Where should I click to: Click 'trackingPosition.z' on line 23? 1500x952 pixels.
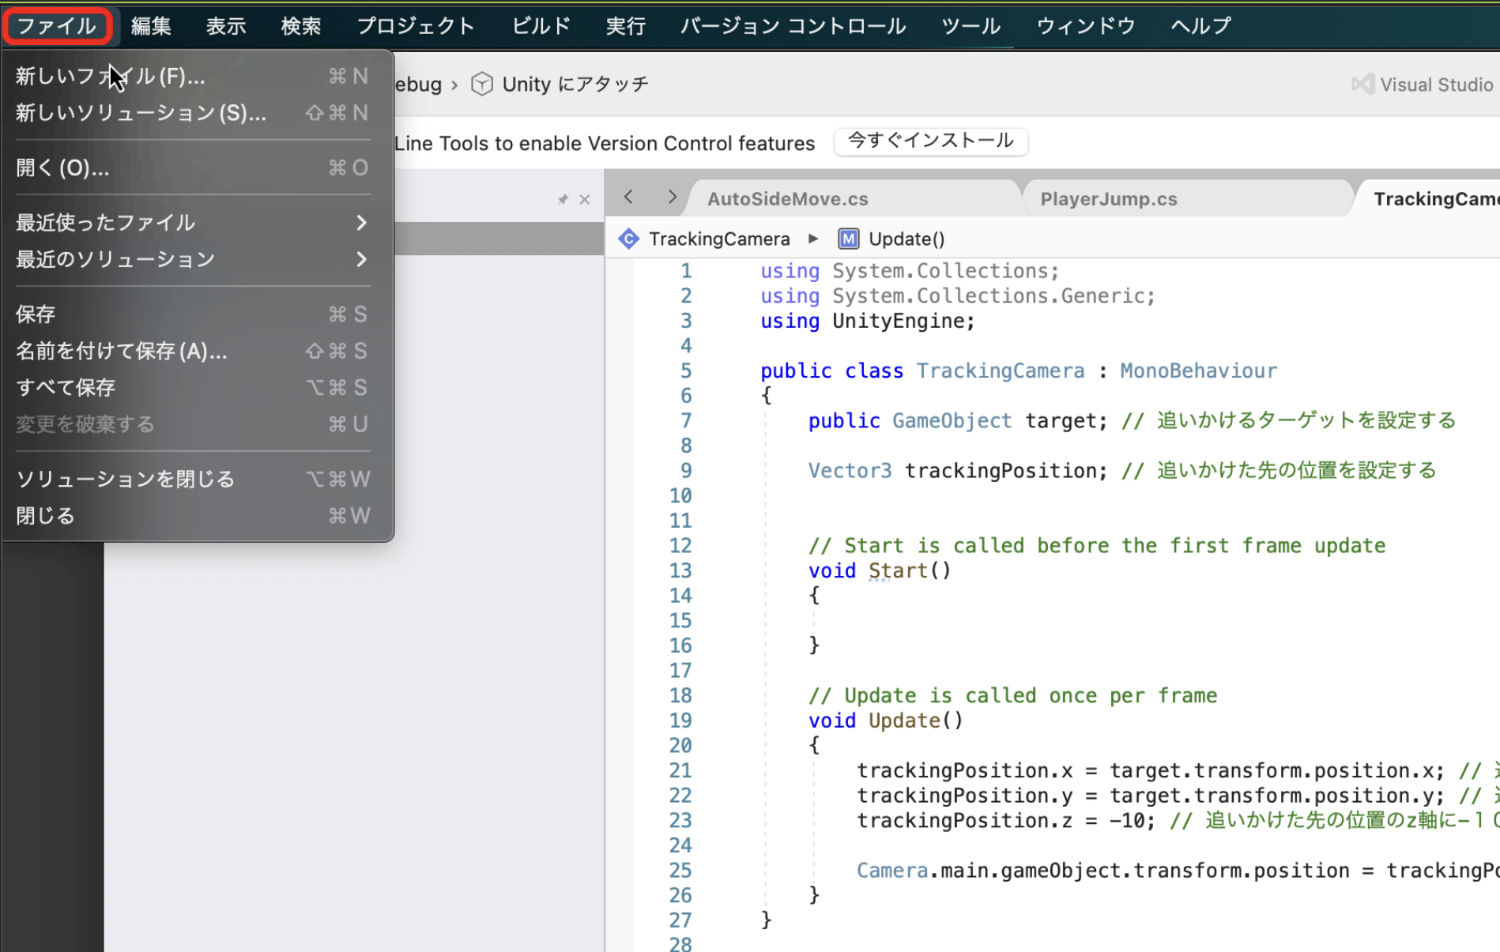pyautogui.click(x=965, y=821)
